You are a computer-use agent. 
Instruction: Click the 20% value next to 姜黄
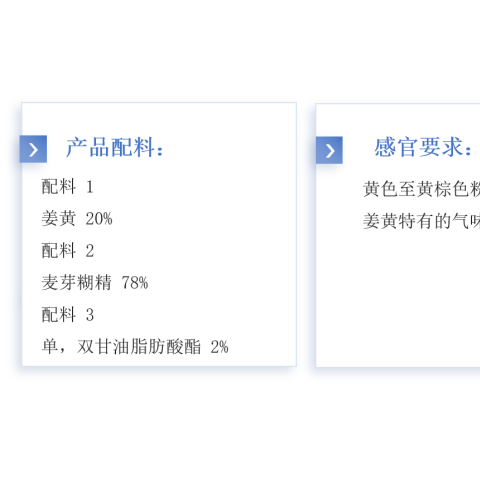[99, 219]
